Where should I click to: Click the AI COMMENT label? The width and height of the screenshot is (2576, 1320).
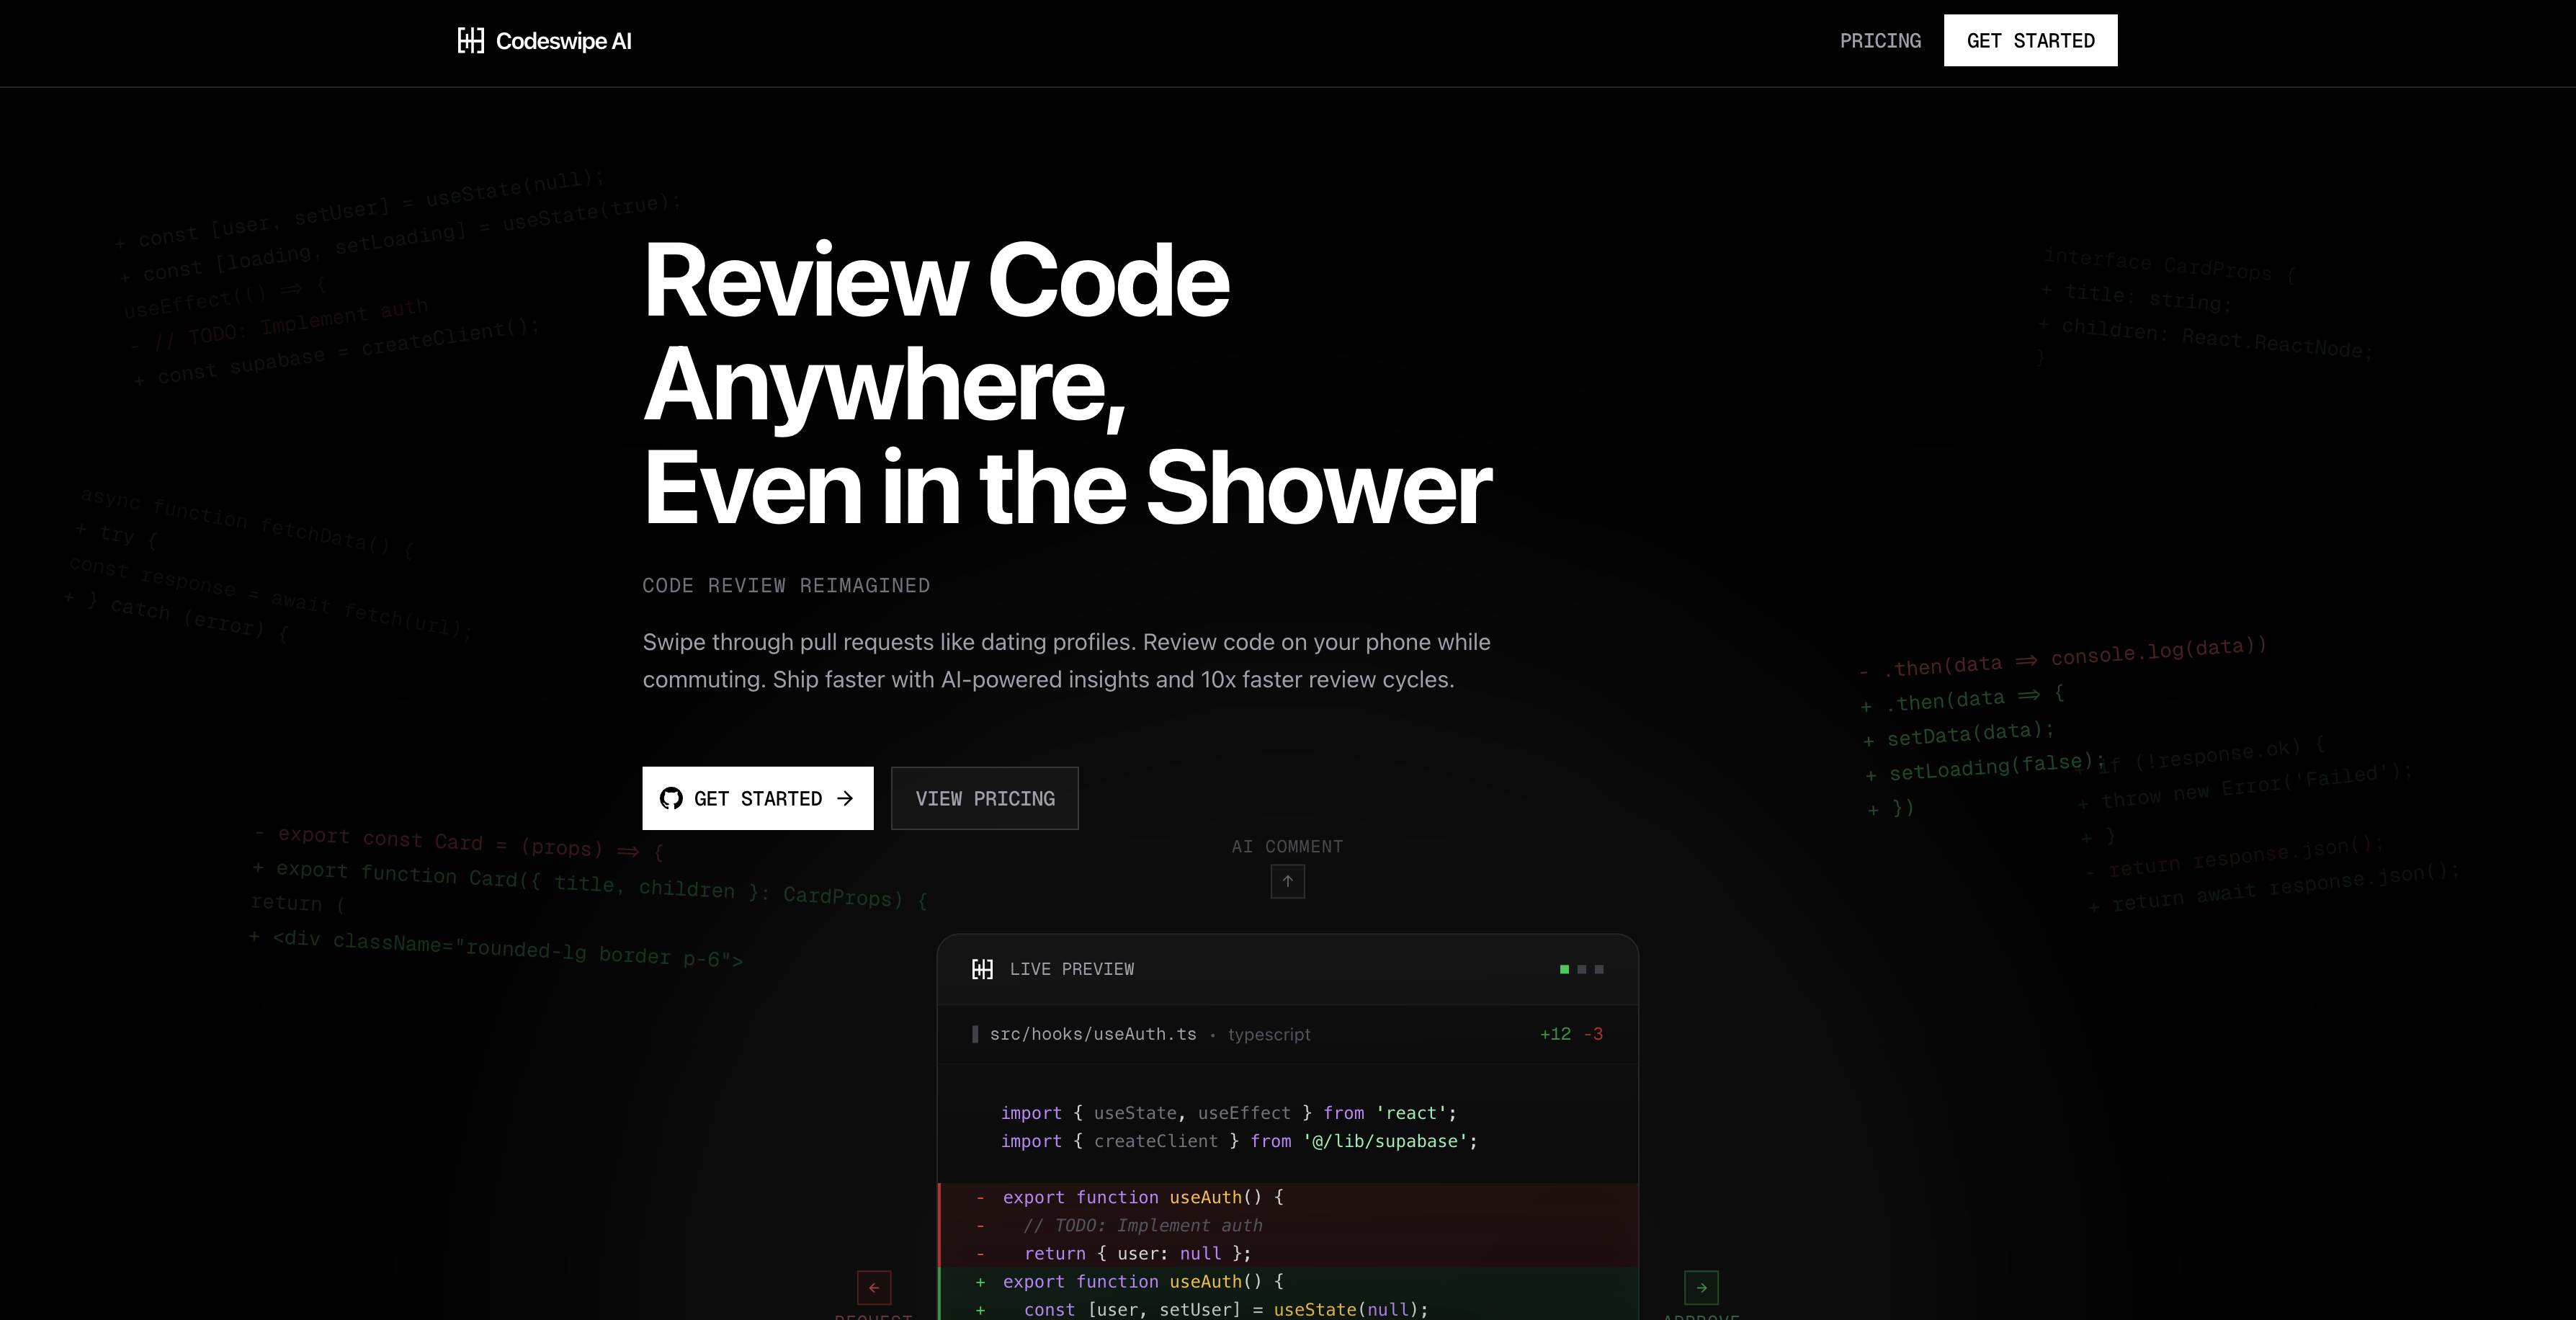pos(1288,846)
